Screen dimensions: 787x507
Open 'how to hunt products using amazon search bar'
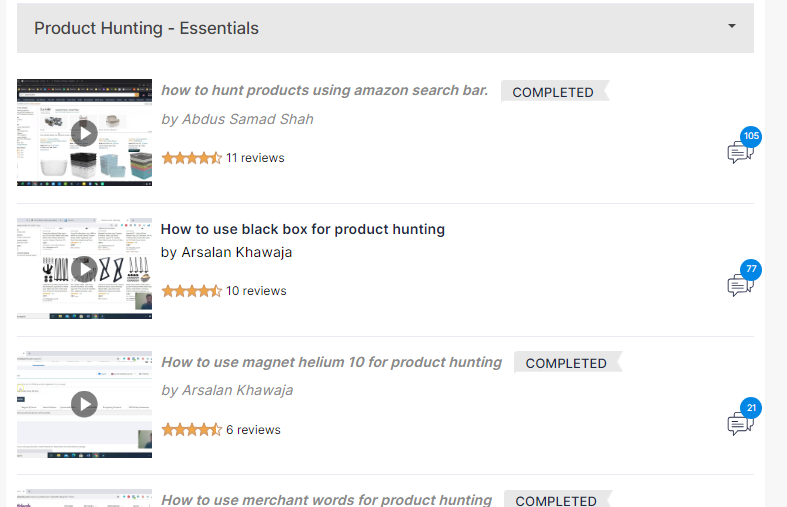(324, 90)
